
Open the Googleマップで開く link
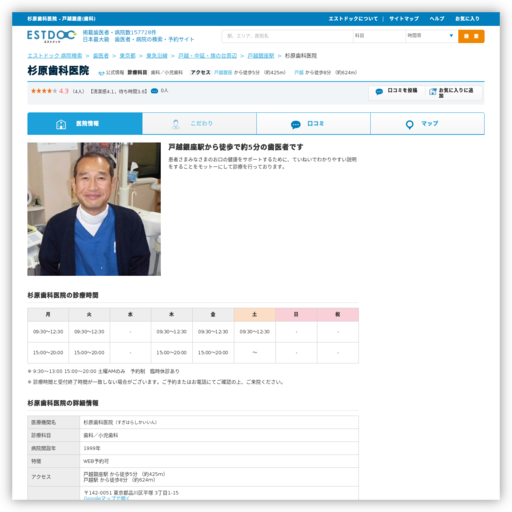click(107, 498)
